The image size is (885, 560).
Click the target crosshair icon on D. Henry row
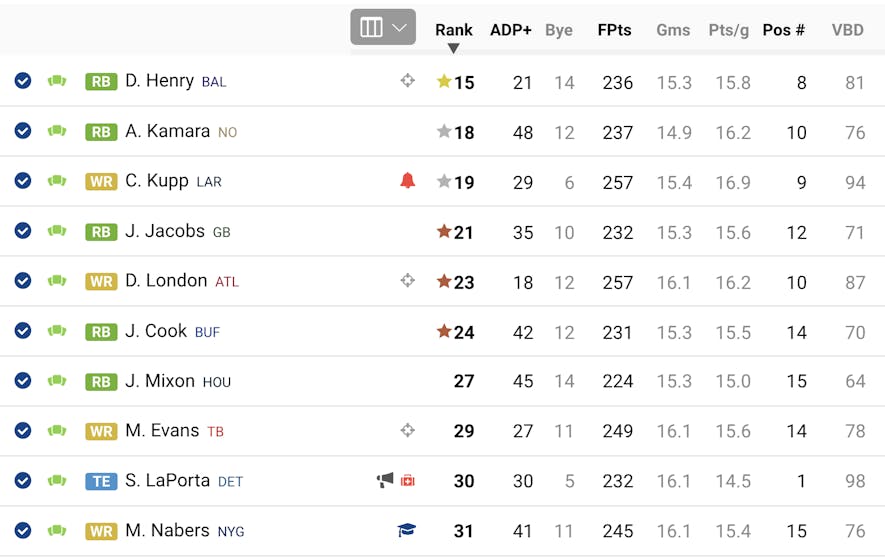(408, 81)
